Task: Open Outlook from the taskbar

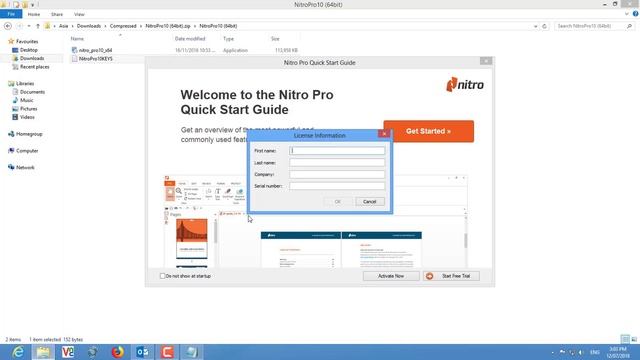Action: [x=142, y=352]
